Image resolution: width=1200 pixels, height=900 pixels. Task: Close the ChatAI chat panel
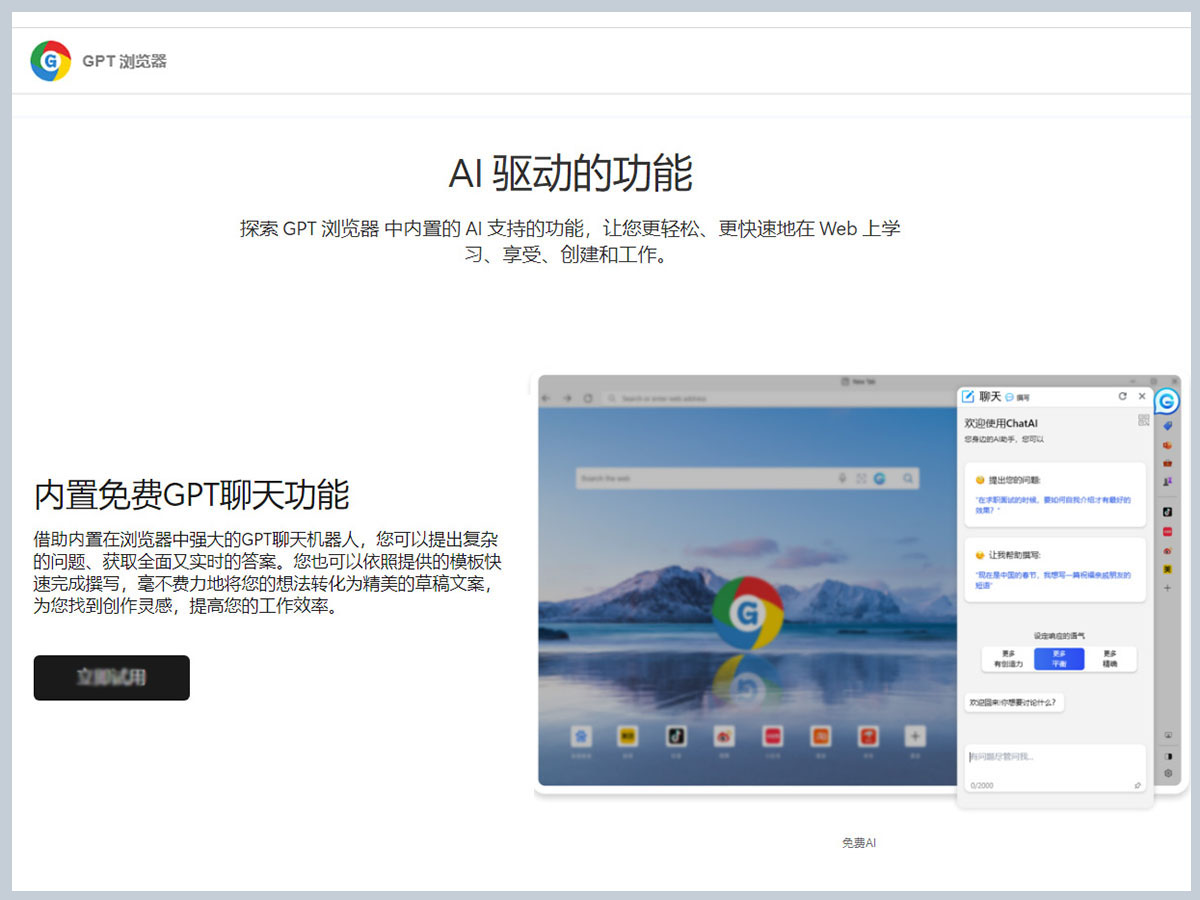pyautogui.click(x=1142, y=397)
